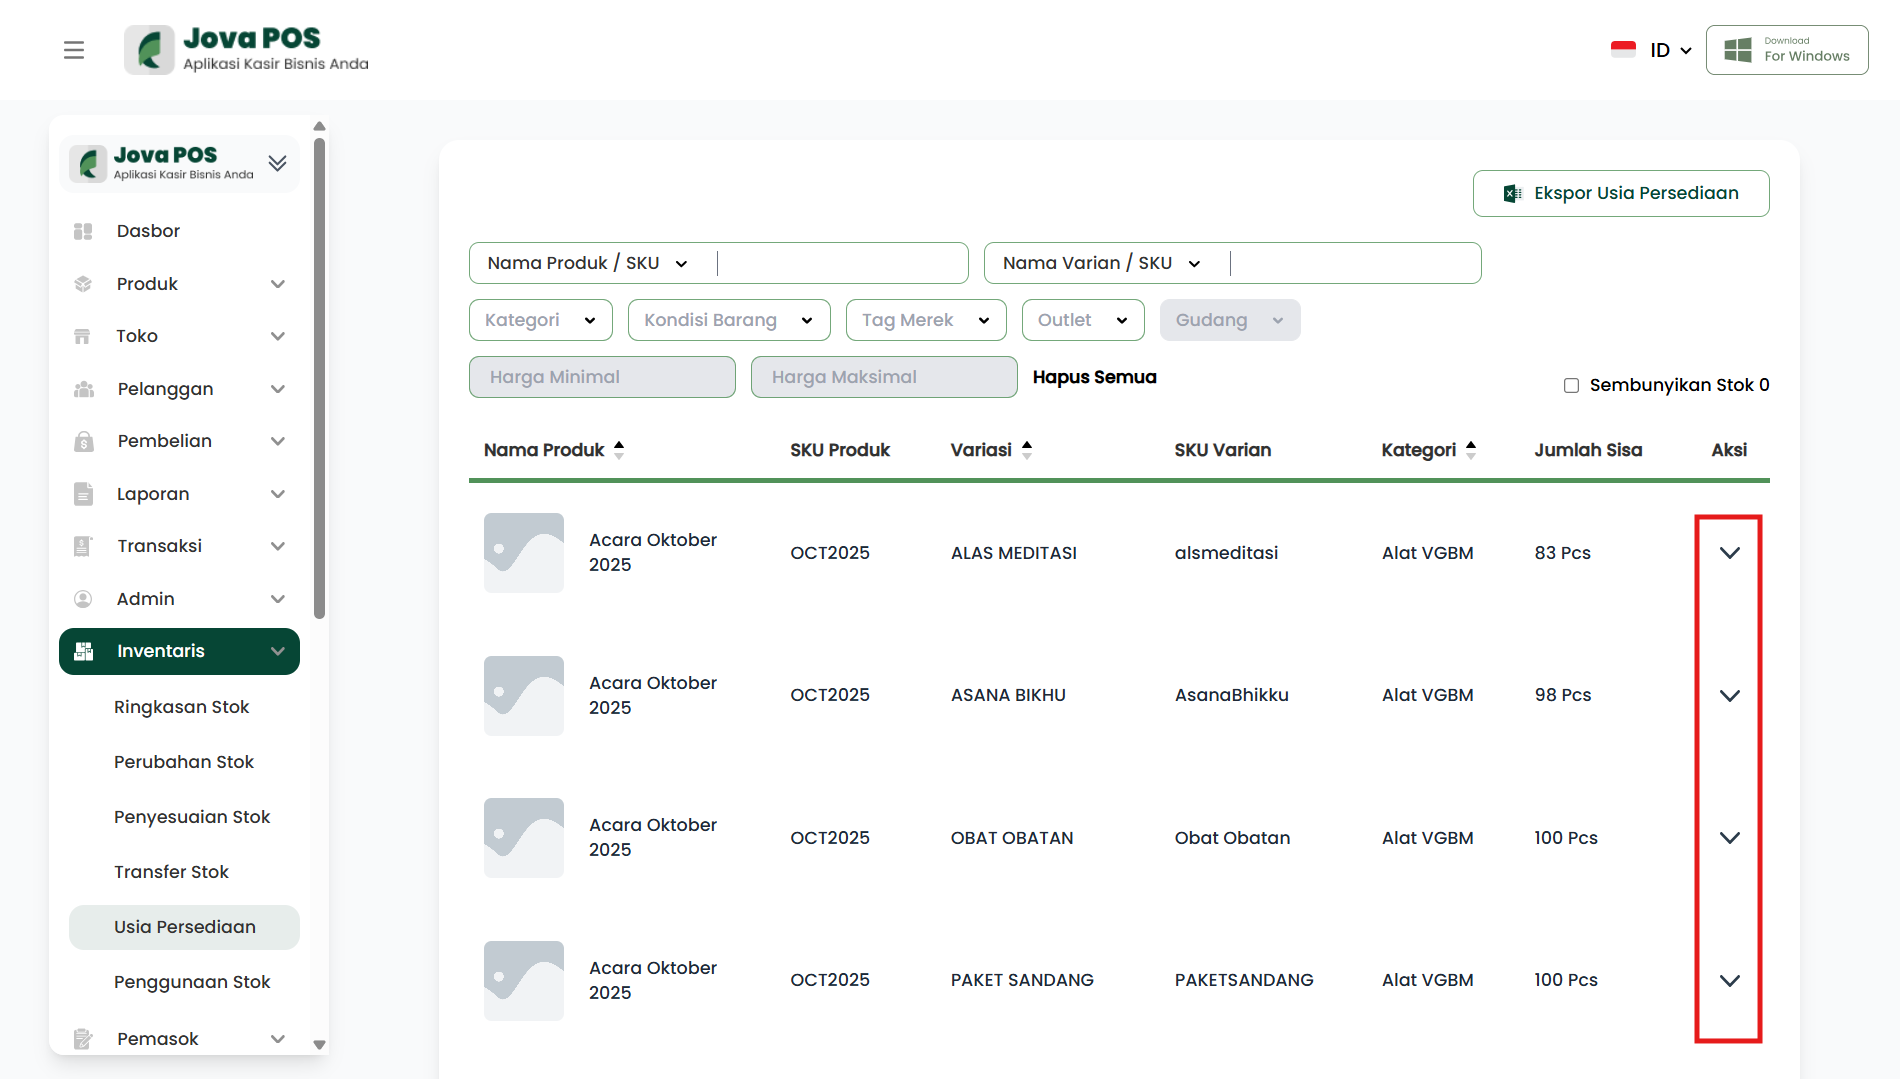Sort by Kategori column arrows
1900x1079 pixels.
coord(1471,450)
